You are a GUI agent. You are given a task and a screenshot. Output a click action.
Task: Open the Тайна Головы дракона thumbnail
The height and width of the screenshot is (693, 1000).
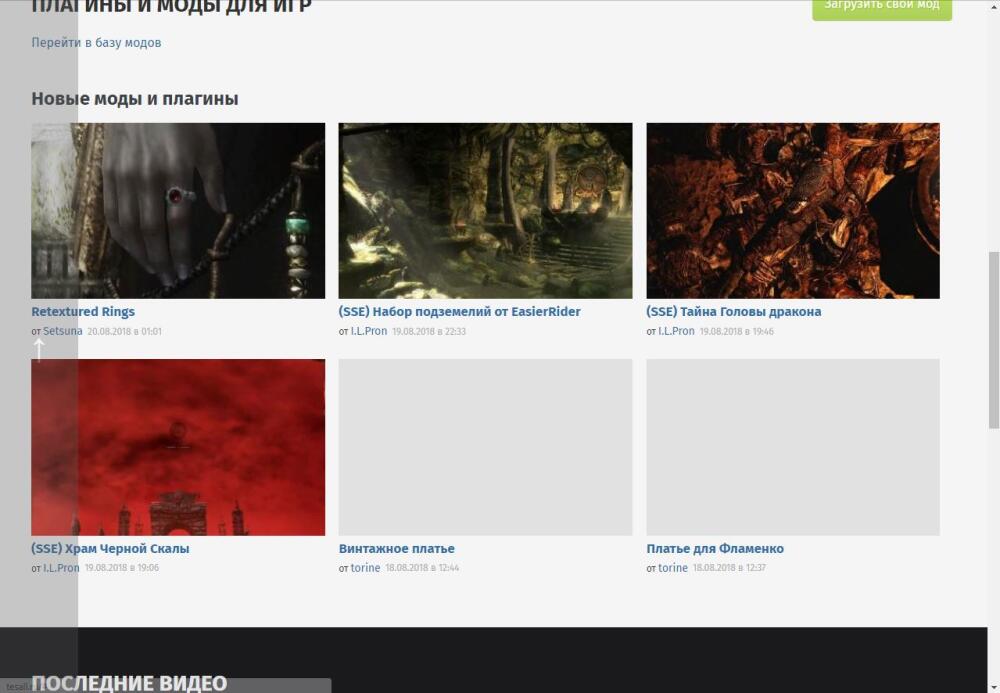(x=793, y=210)
